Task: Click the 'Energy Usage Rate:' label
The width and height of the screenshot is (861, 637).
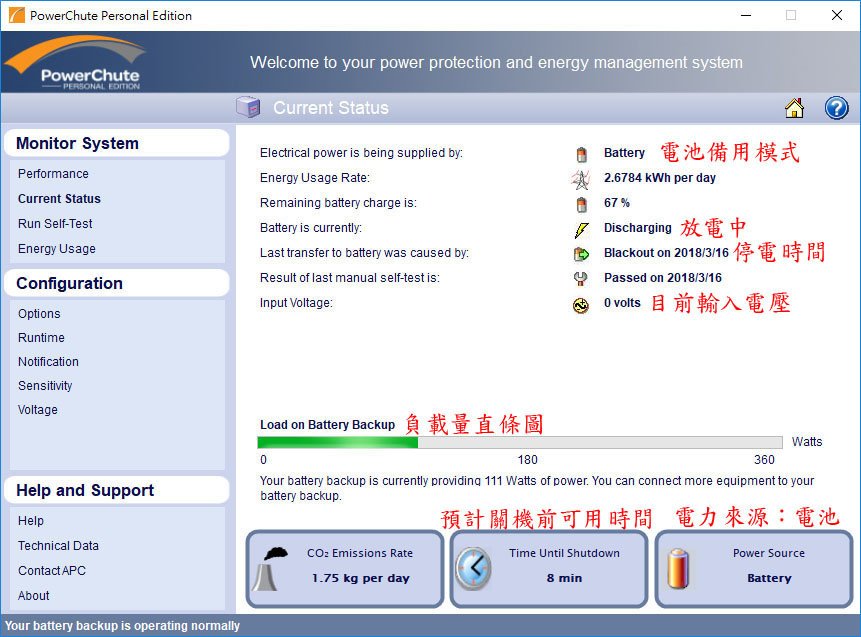Action: click(315, 178)
